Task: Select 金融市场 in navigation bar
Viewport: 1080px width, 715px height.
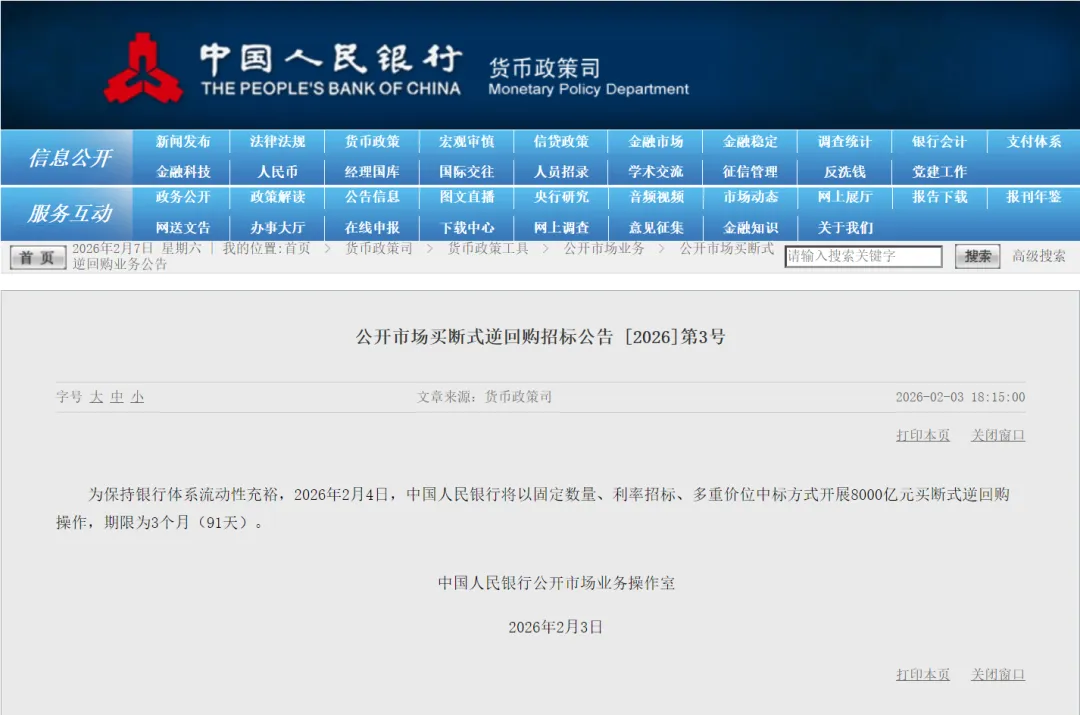Action: pyautogui.click(x=656, y=142)
